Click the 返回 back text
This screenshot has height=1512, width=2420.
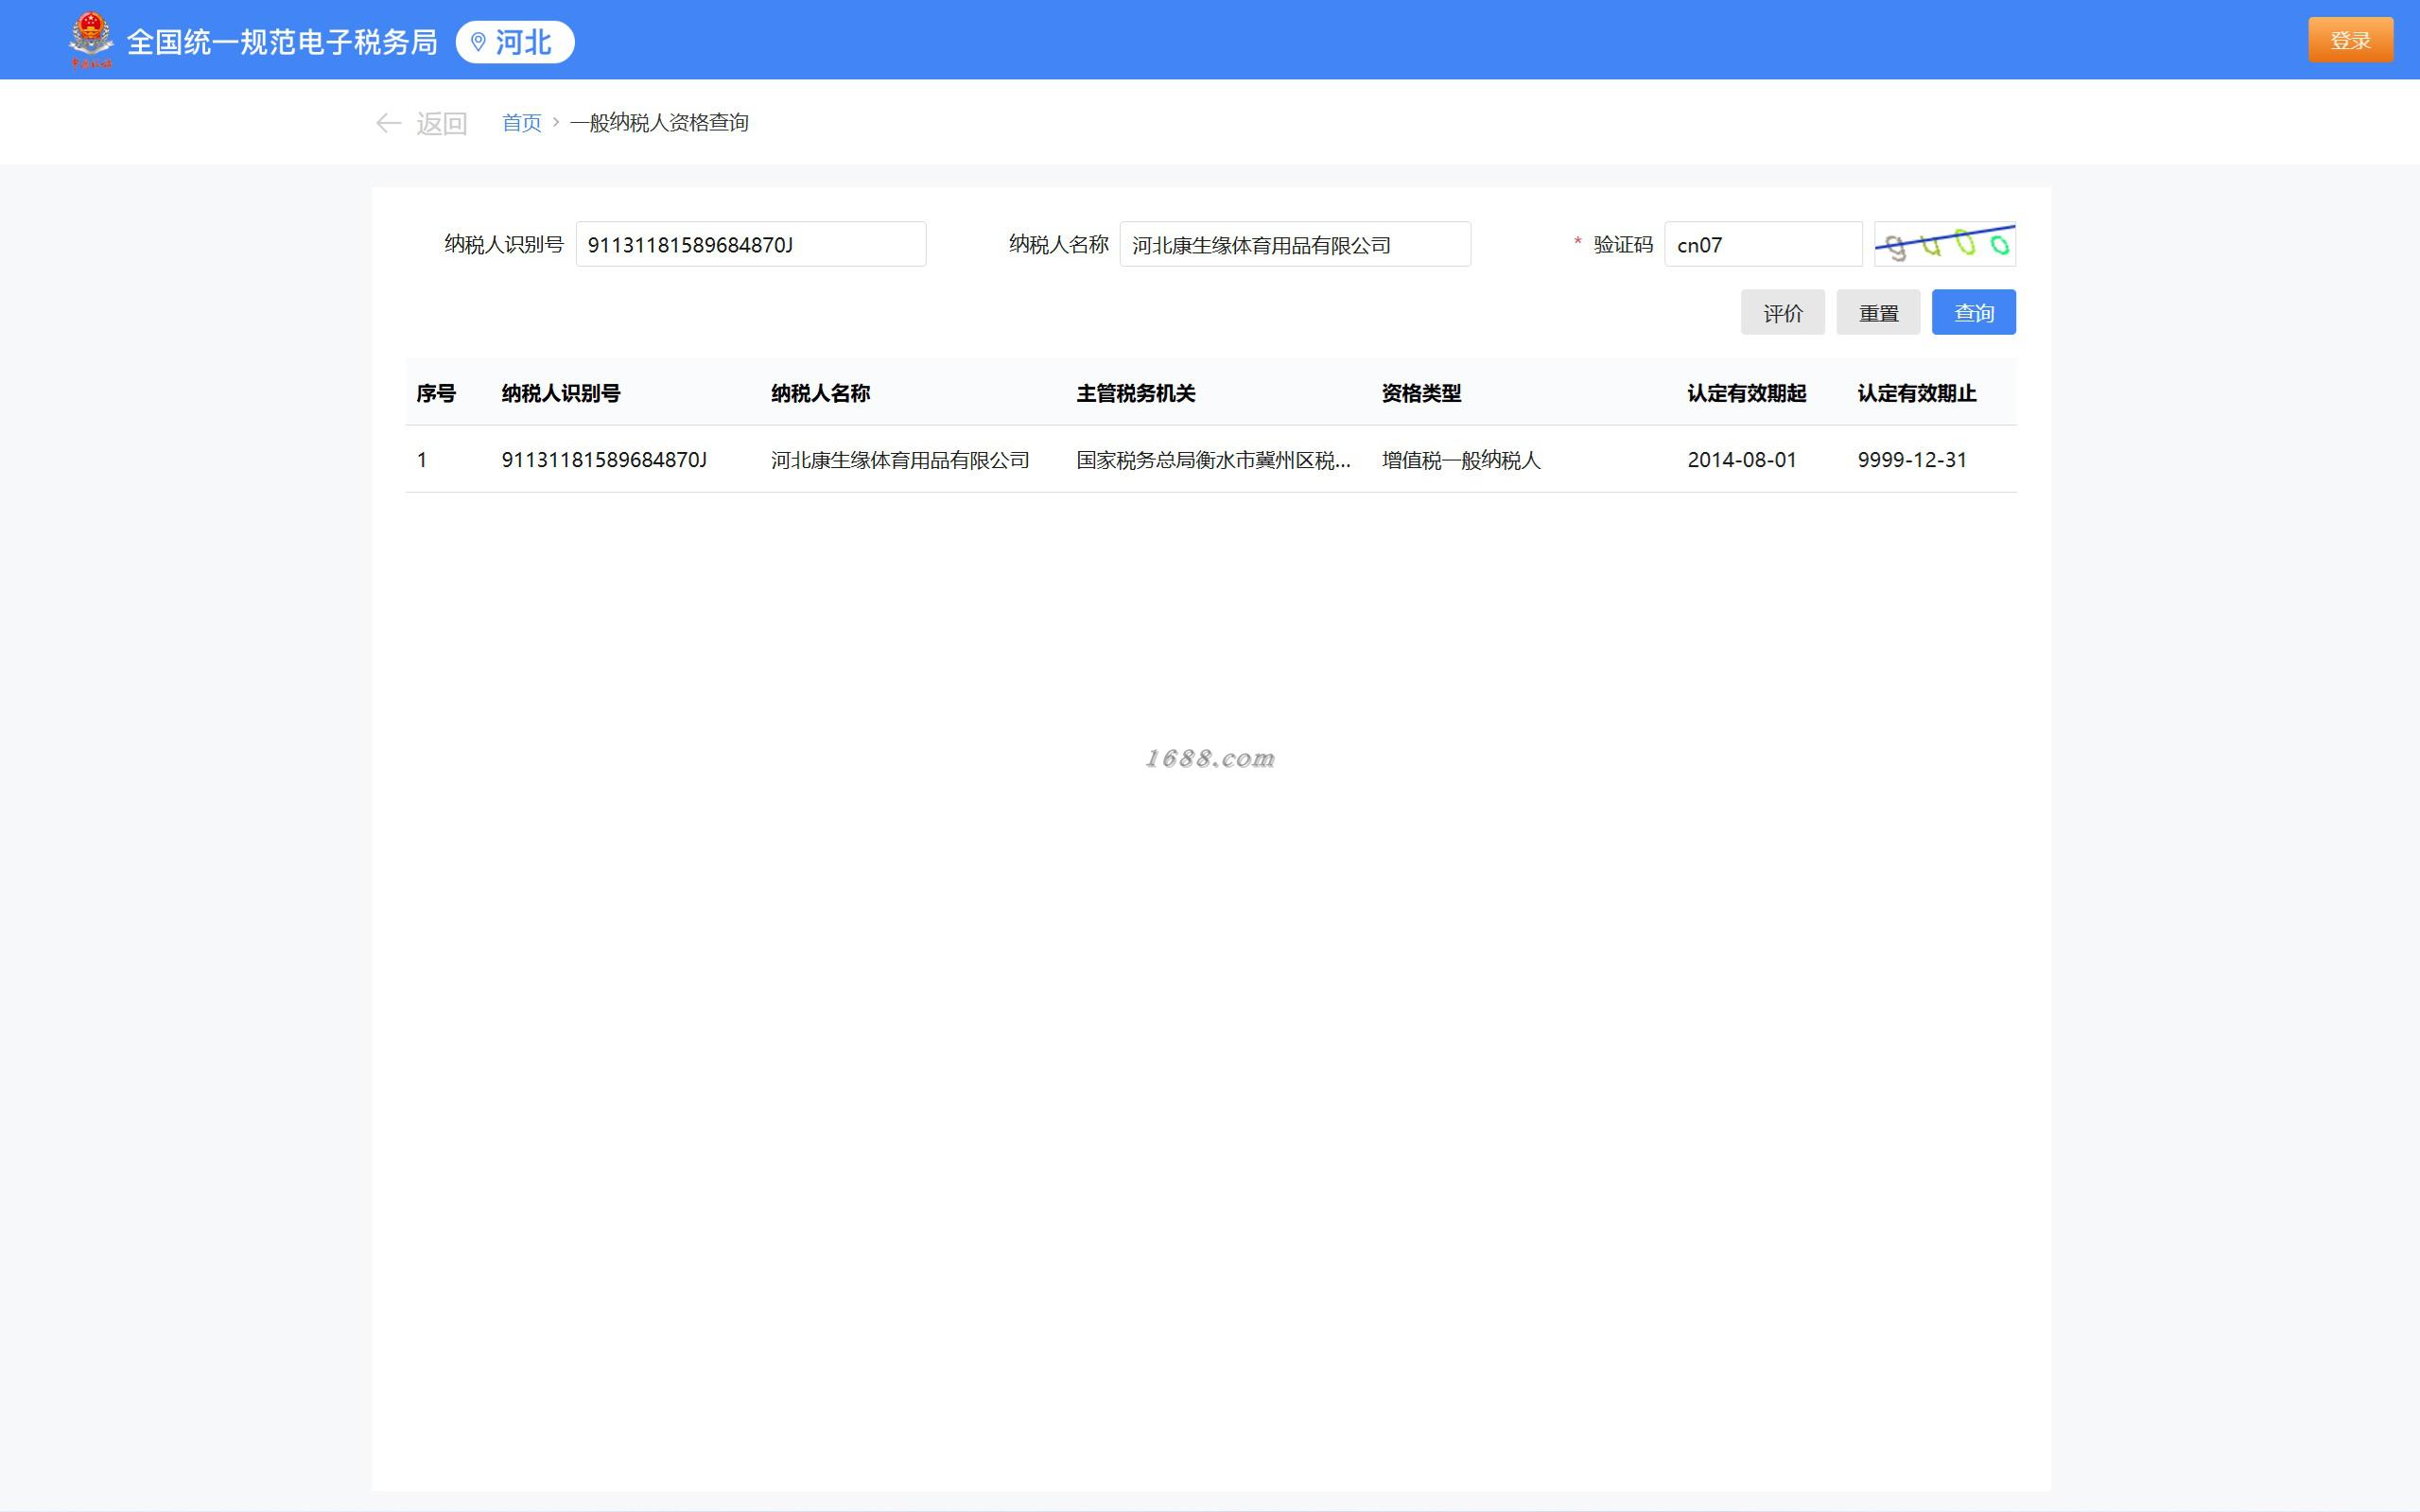pos(441,123)
